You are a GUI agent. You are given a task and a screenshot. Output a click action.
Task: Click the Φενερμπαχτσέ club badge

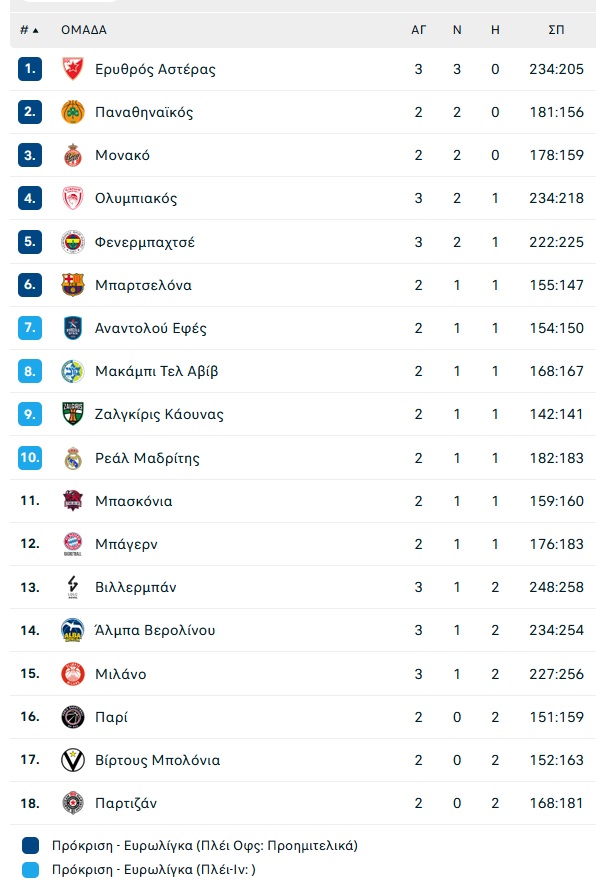click(x=73, y=242)
